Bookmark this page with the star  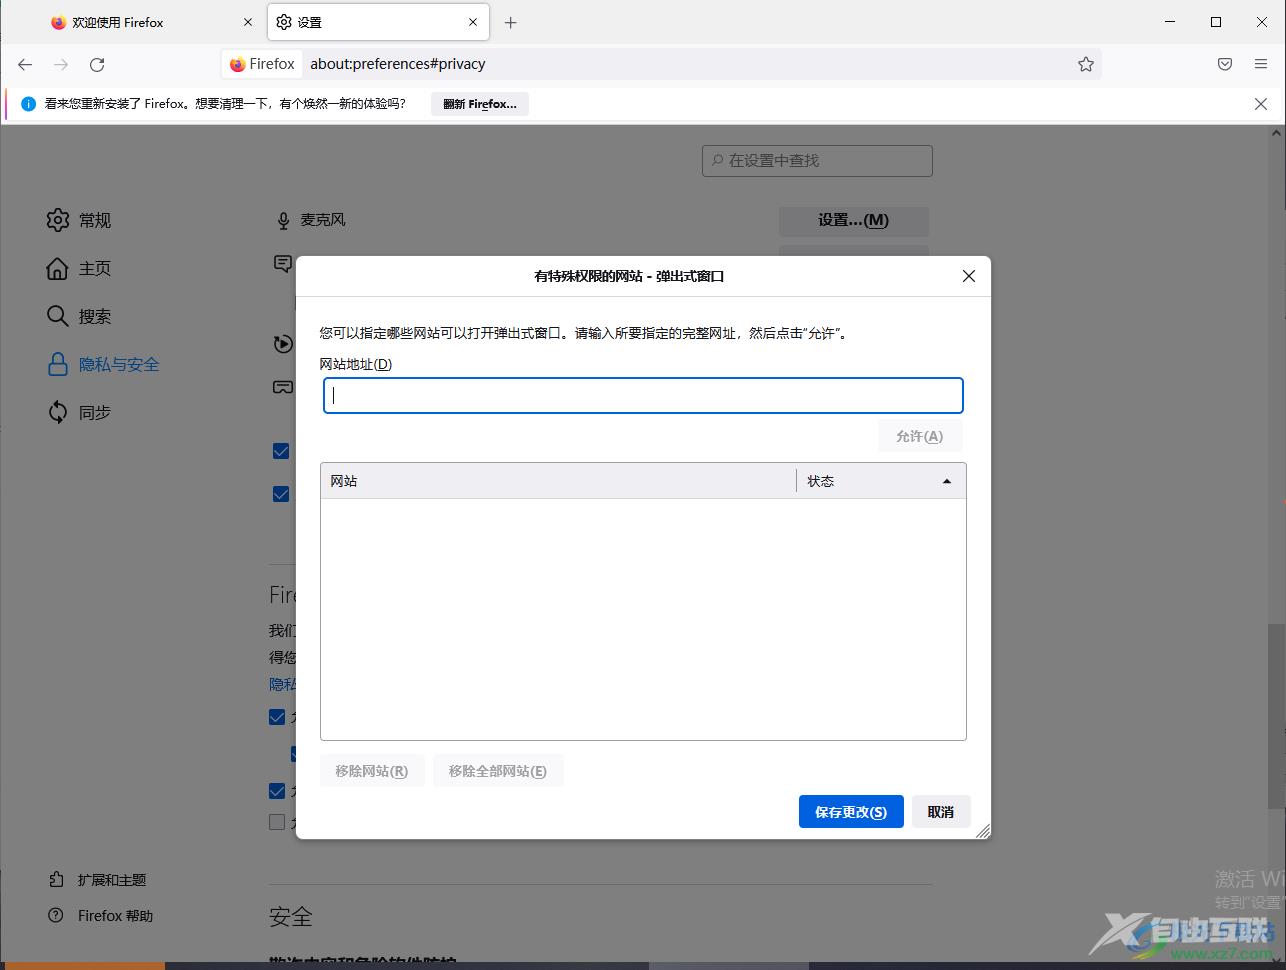click(1086, 64)
